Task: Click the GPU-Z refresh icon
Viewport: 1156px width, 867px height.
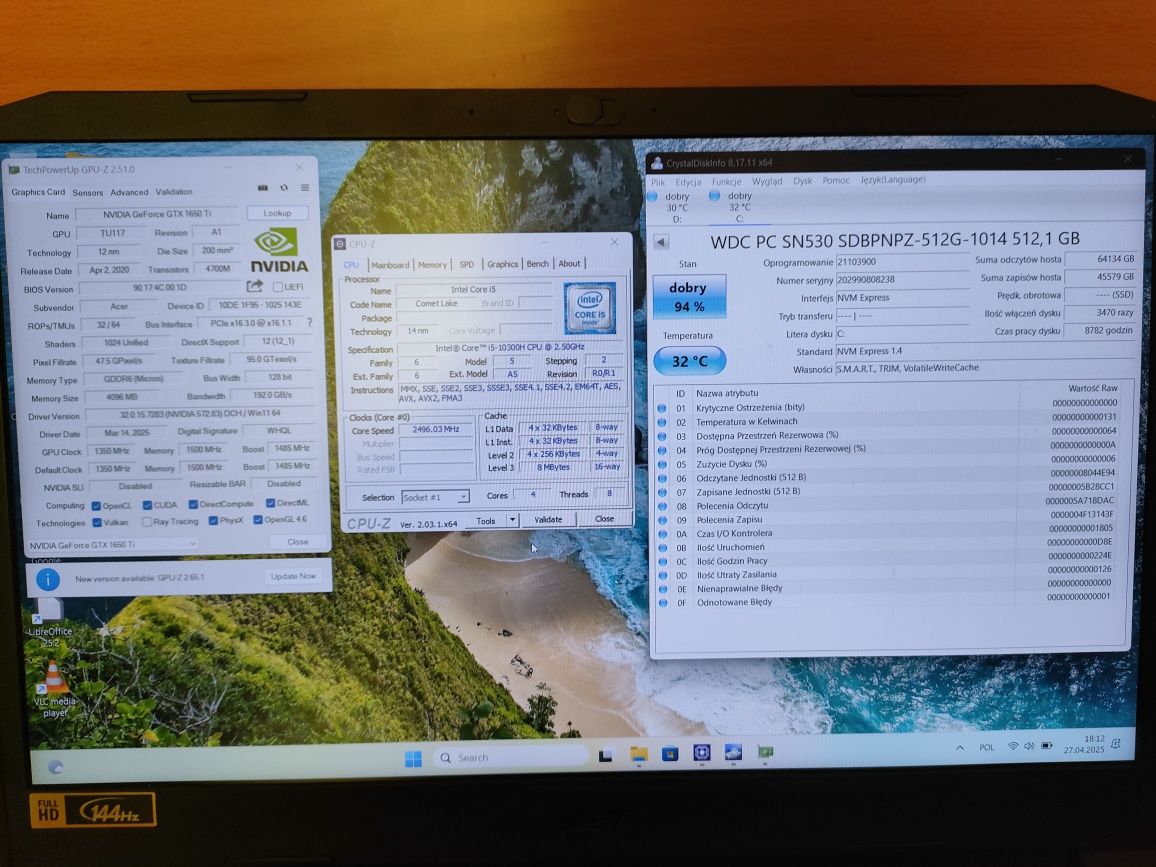Action: click(x=284, y=188)
